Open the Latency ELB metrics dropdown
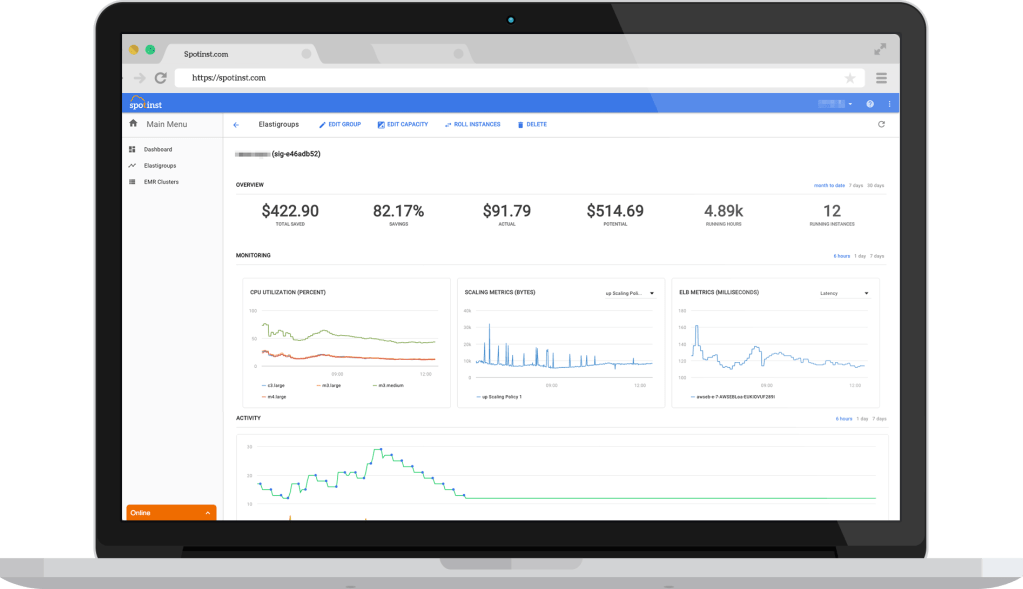Screen dimensions: 1023x589 [x=844, y=294]
